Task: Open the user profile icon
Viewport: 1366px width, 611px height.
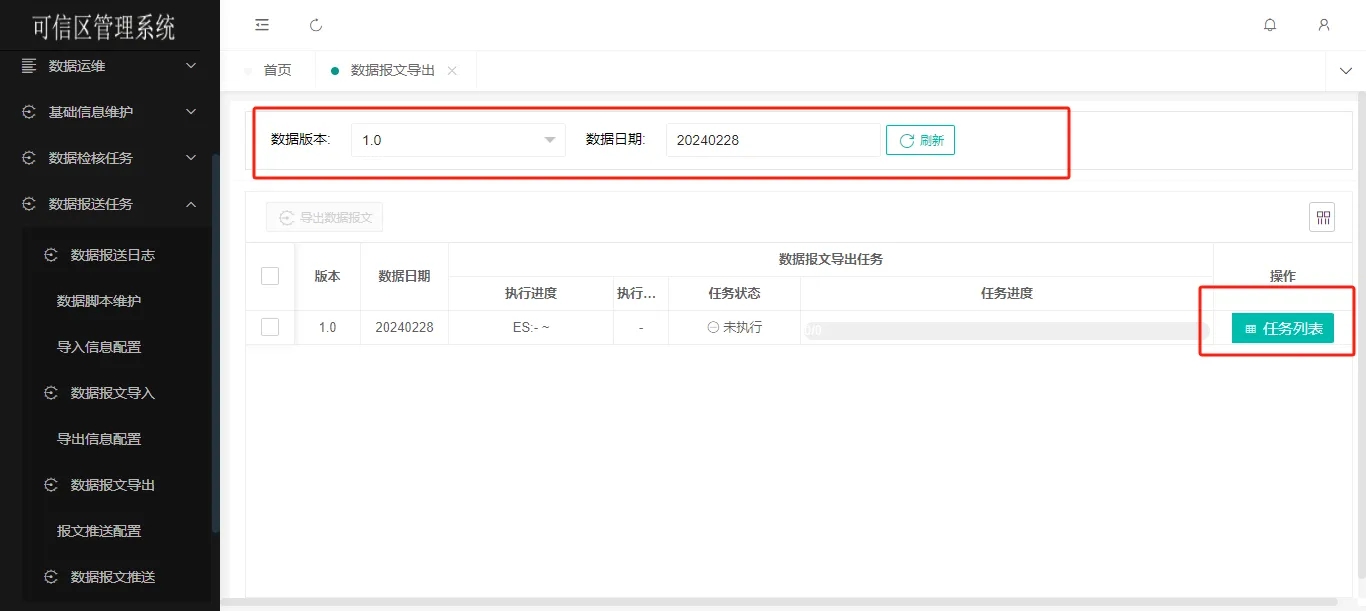Action: (x=1324, y=25)
